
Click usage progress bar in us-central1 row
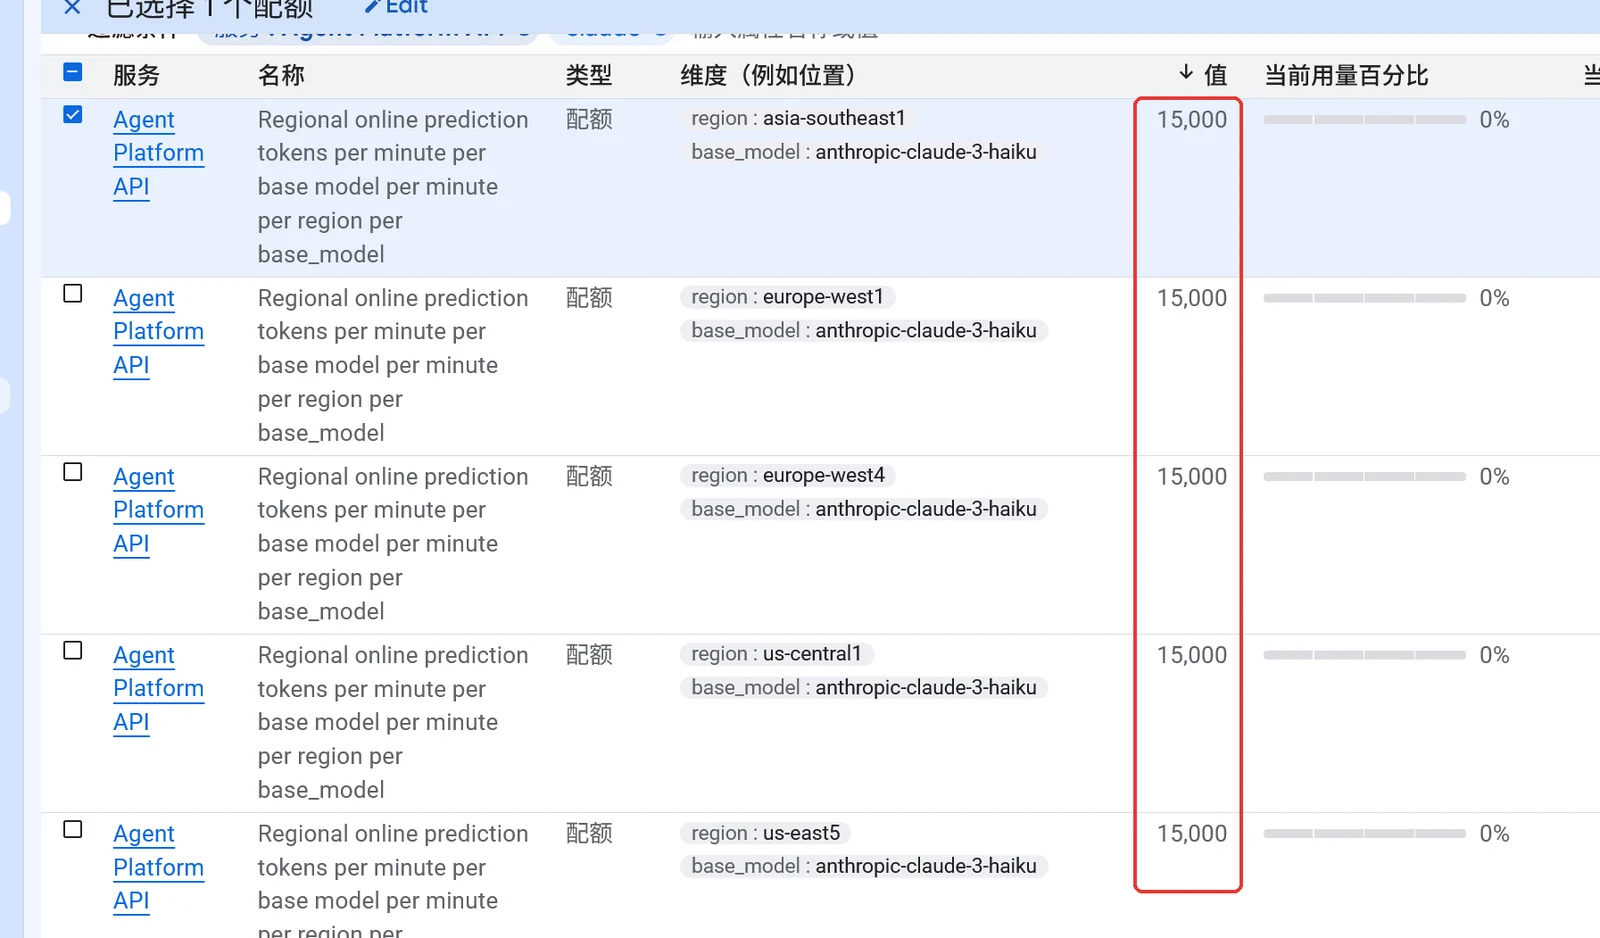click(x=1364, y=655)
